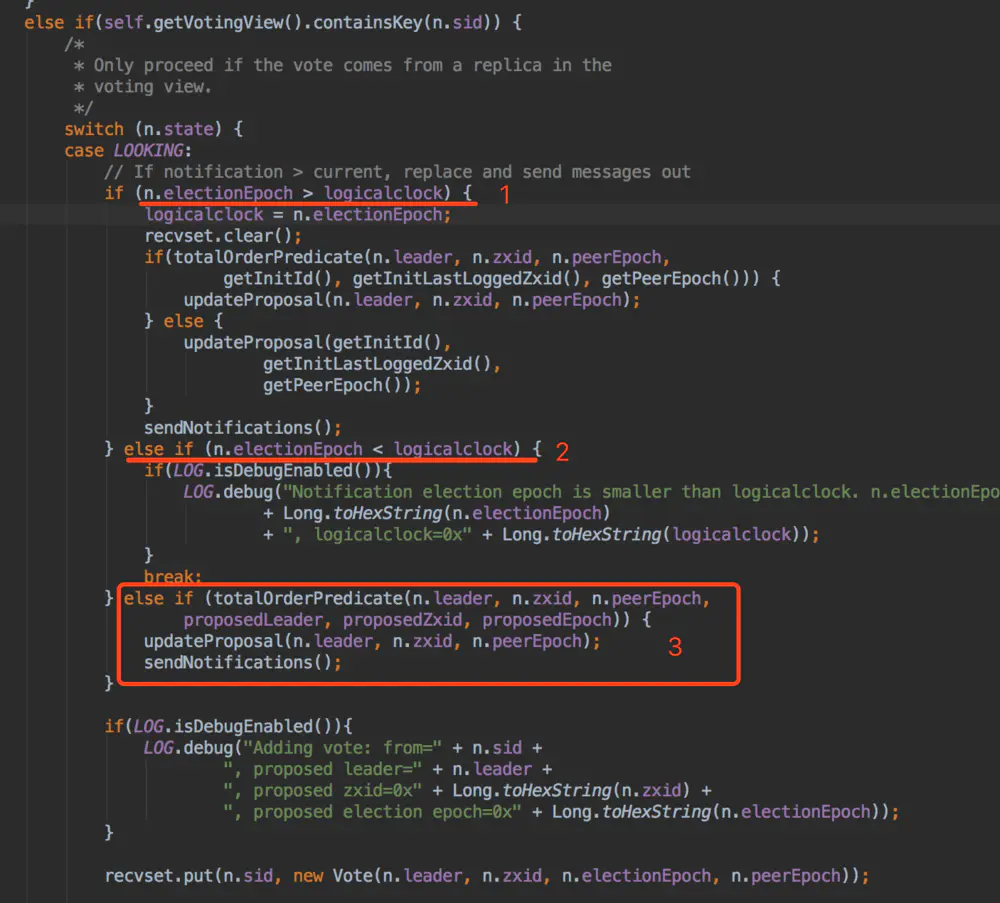This screenshot has height=903, width=1000.
Task: Click string "Notification election epoch is smaller than logicalclock"
Action: [x=573, y=492]
